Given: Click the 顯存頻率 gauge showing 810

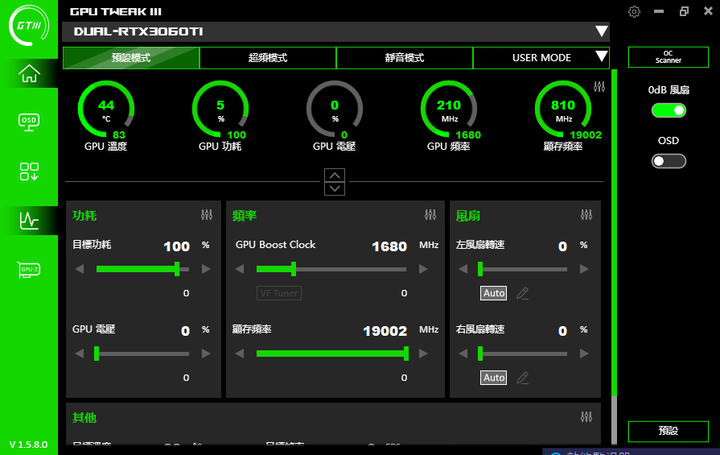Looking at the screenshot, I should [563, 109].
